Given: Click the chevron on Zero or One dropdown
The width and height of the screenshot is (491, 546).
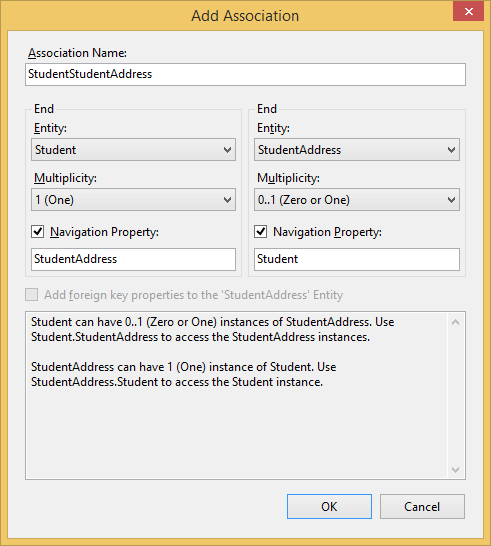Looking at the screenshot, I should pyautogui.click(x=451, y=200).
